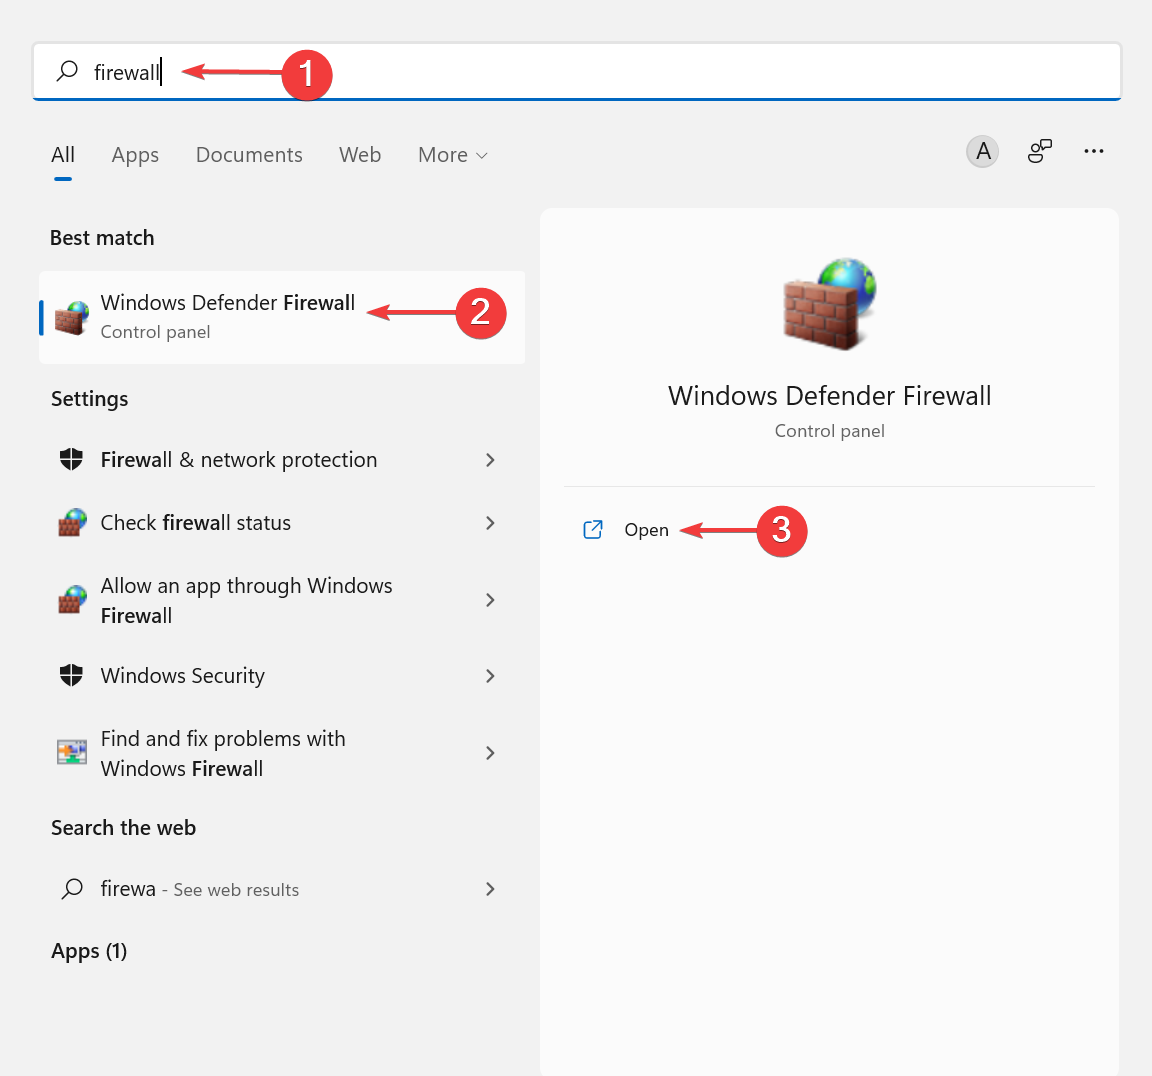1152x1076 pixels.
Task: Open Firewall & network protection setting
Action: pyautogui.click(x=282, y=460)
